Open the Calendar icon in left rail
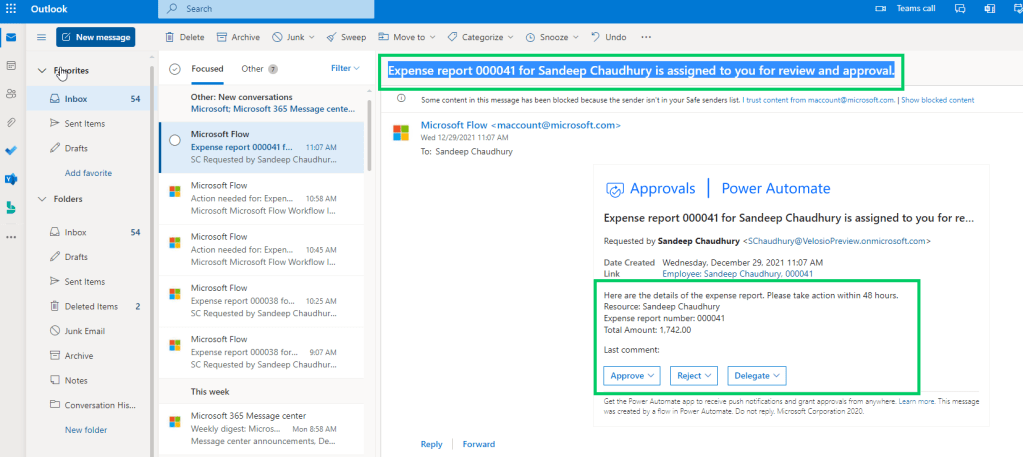1023x457 pixels. (11, 65)
